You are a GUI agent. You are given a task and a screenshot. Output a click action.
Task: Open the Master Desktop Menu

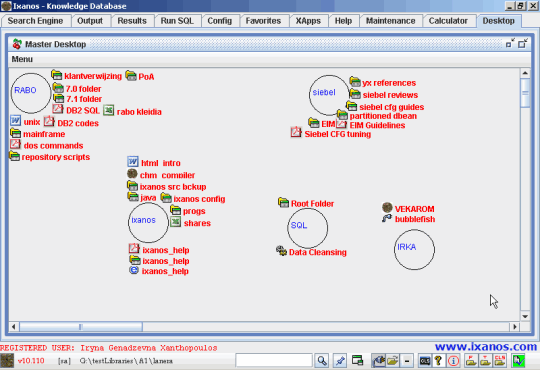coord(22,59)
